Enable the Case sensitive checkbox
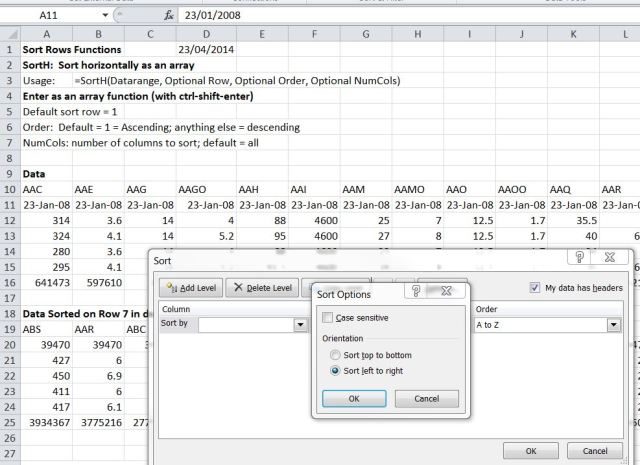This screenshot has width=640, height=465. (329, 318)
